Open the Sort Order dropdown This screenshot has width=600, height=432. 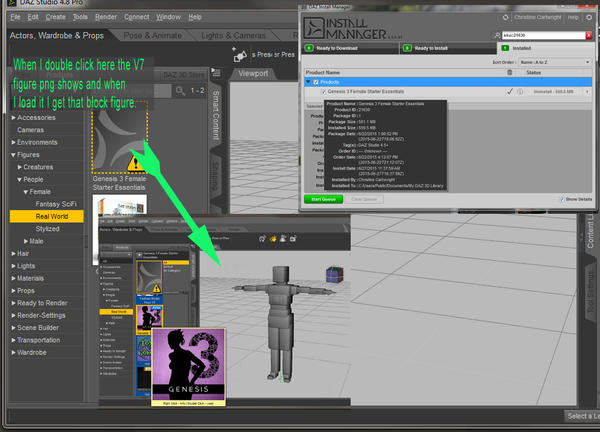pyautogui.click(x=554, y=62)
